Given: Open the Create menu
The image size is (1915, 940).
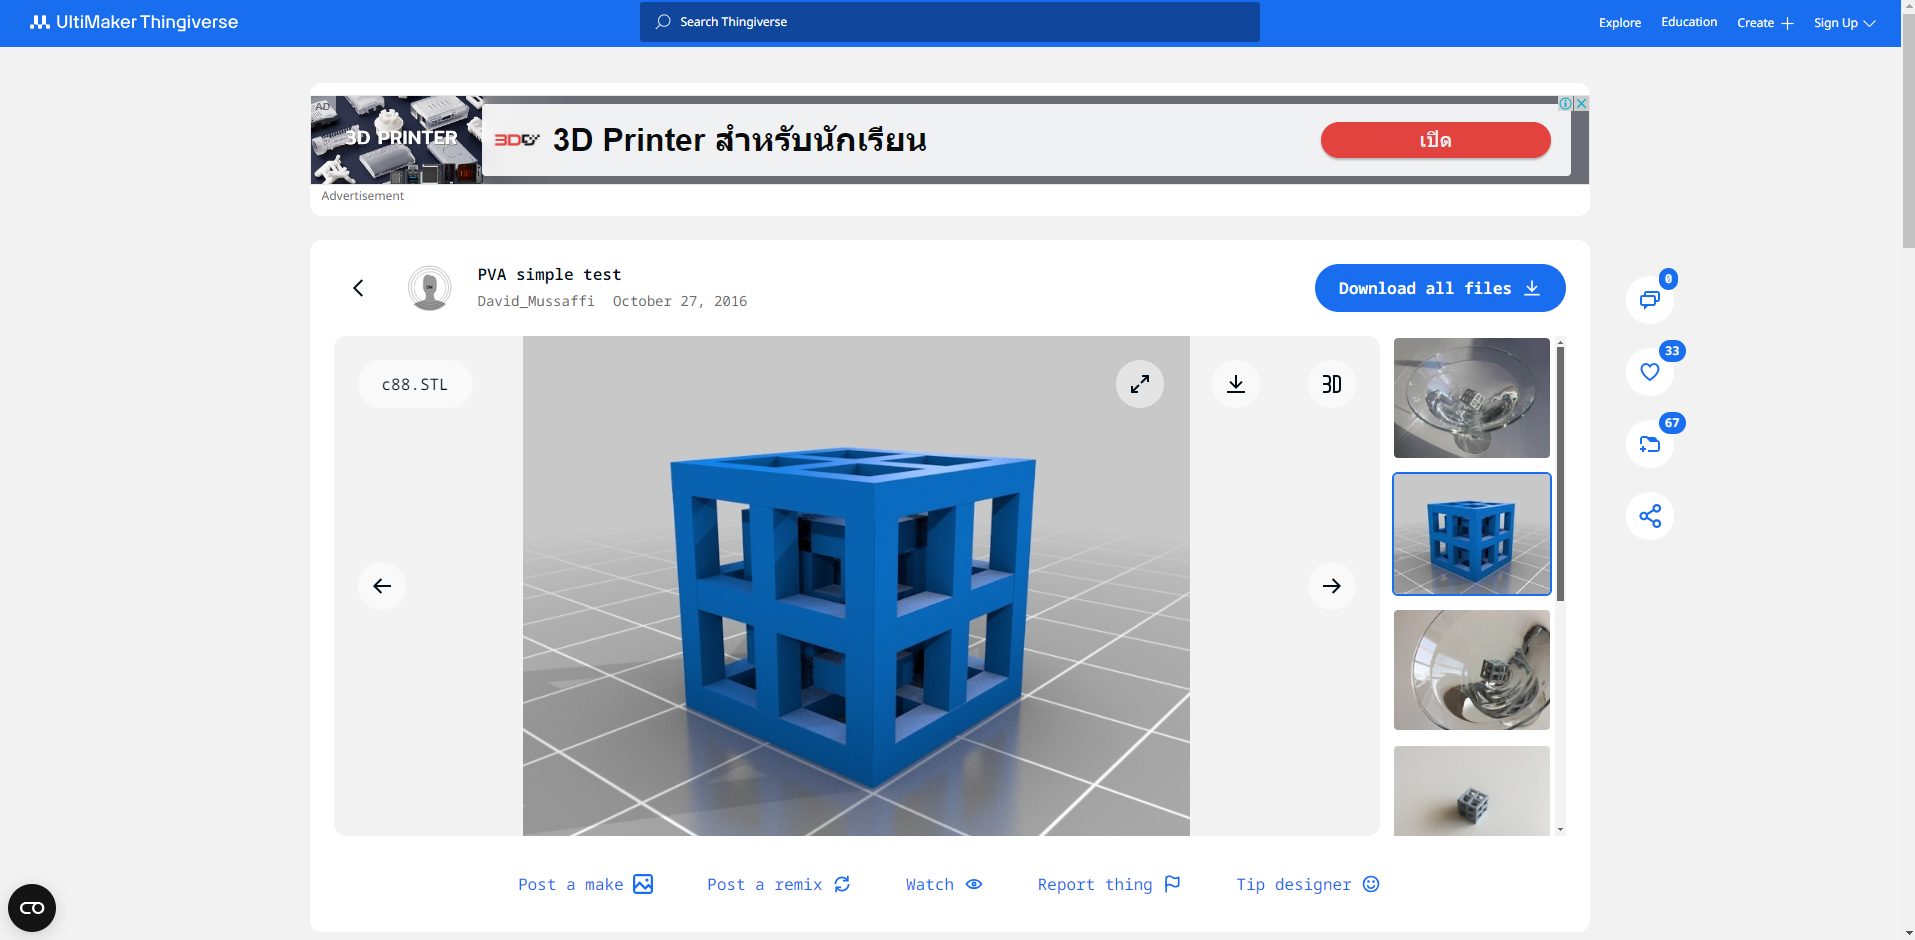Looking at the screenshot, I should coord(1763,22).
